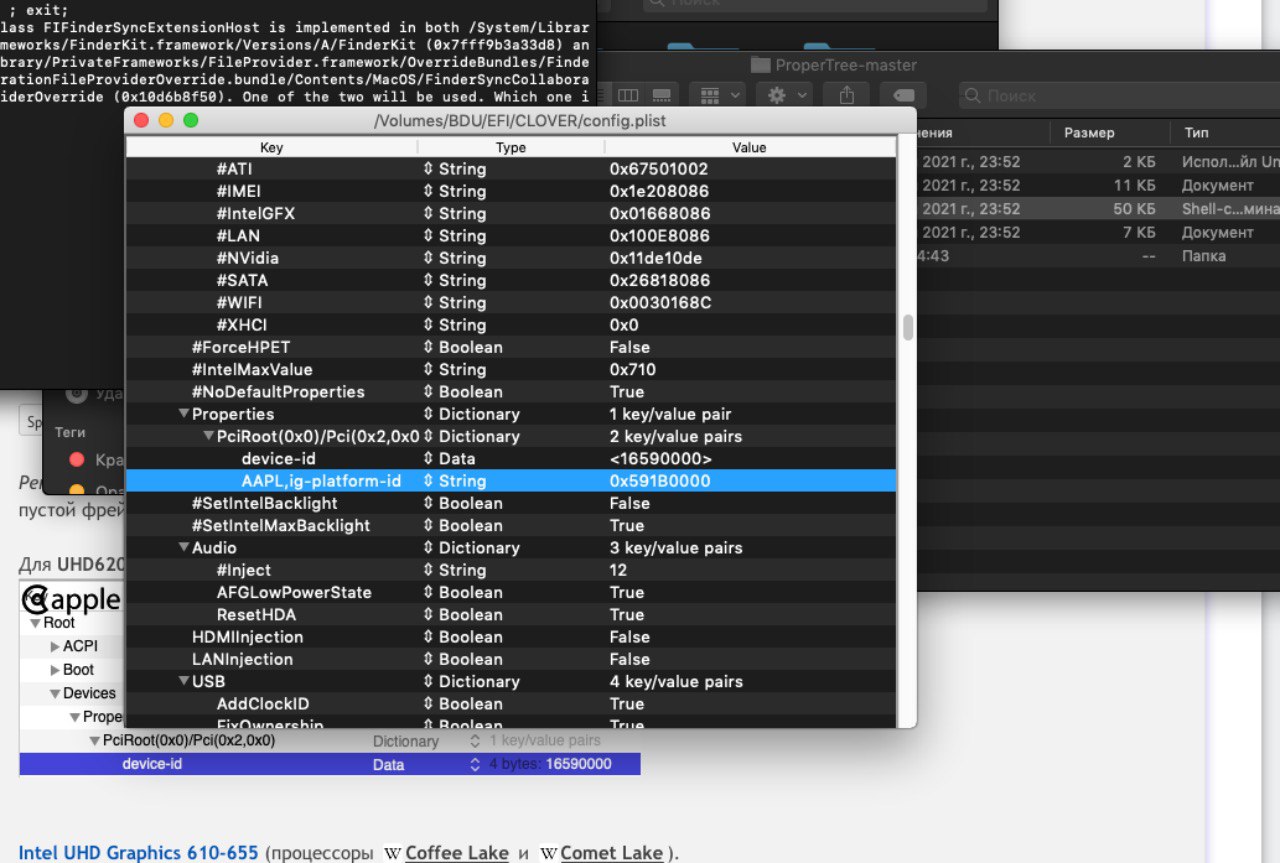Click the Wikipedia icon before Coffee Lake
Image resolution: width=1280 pixels, height=863 pixels.
tap(393, 853)
